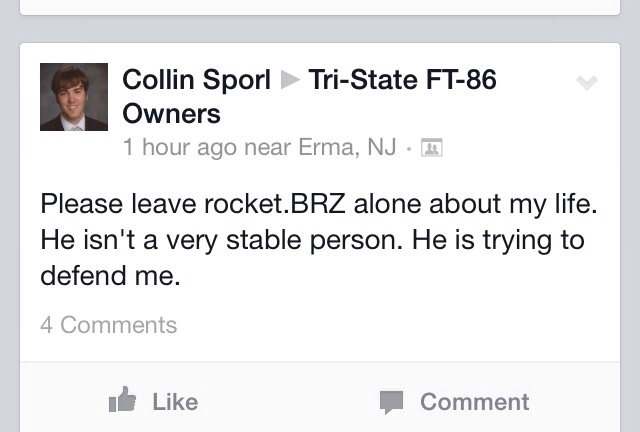Viewport: 640px width, 432px height.
Task: Open the "1 hour ago" timestamp
Action: (178, 148)
